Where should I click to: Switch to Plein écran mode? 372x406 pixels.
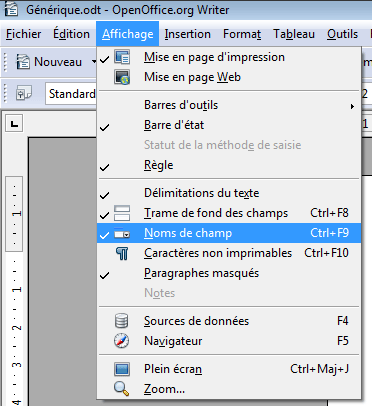[229, 369]
